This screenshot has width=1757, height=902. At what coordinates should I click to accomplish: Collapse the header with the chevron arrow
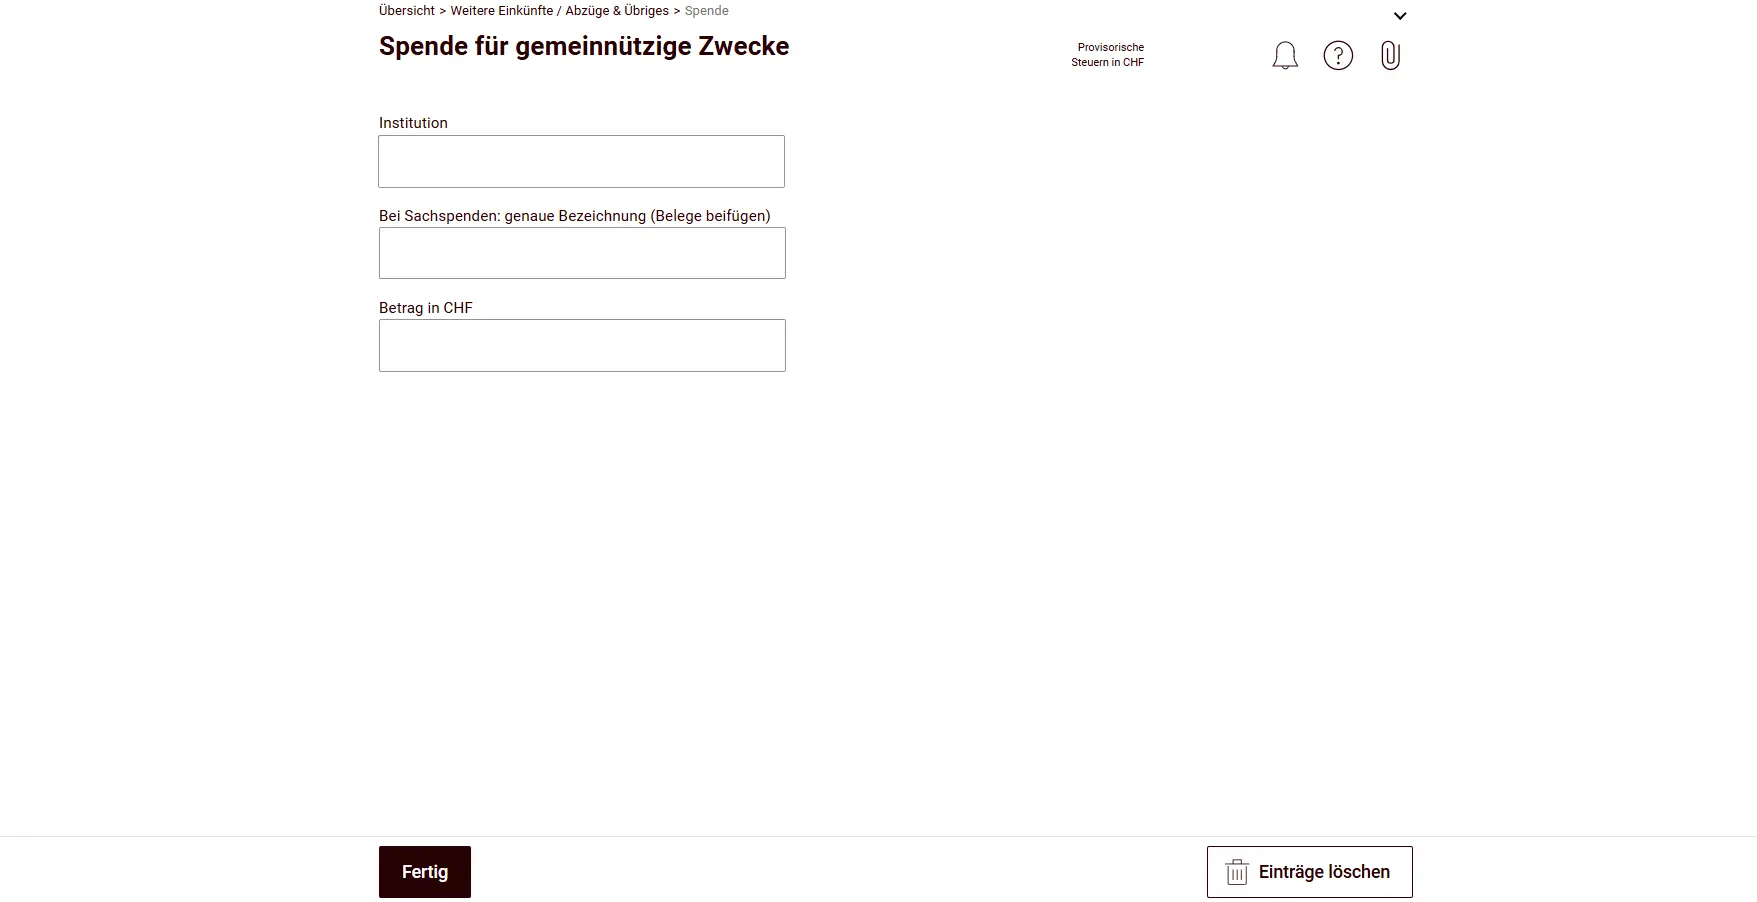click(x=1400, y=15)
